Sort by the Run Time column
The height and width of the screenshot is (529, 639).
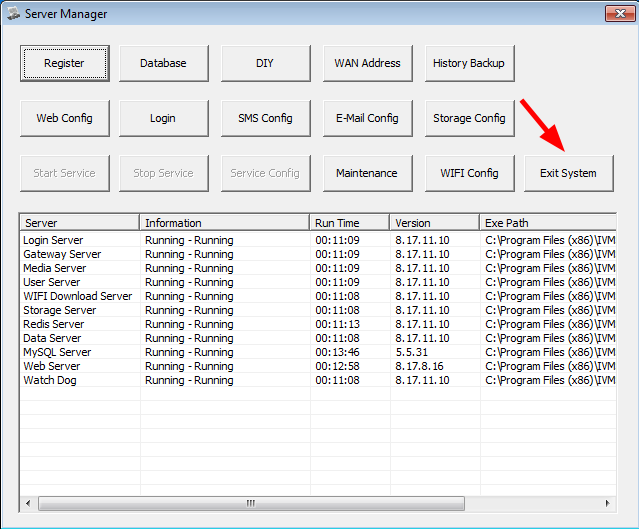(349, 223)
